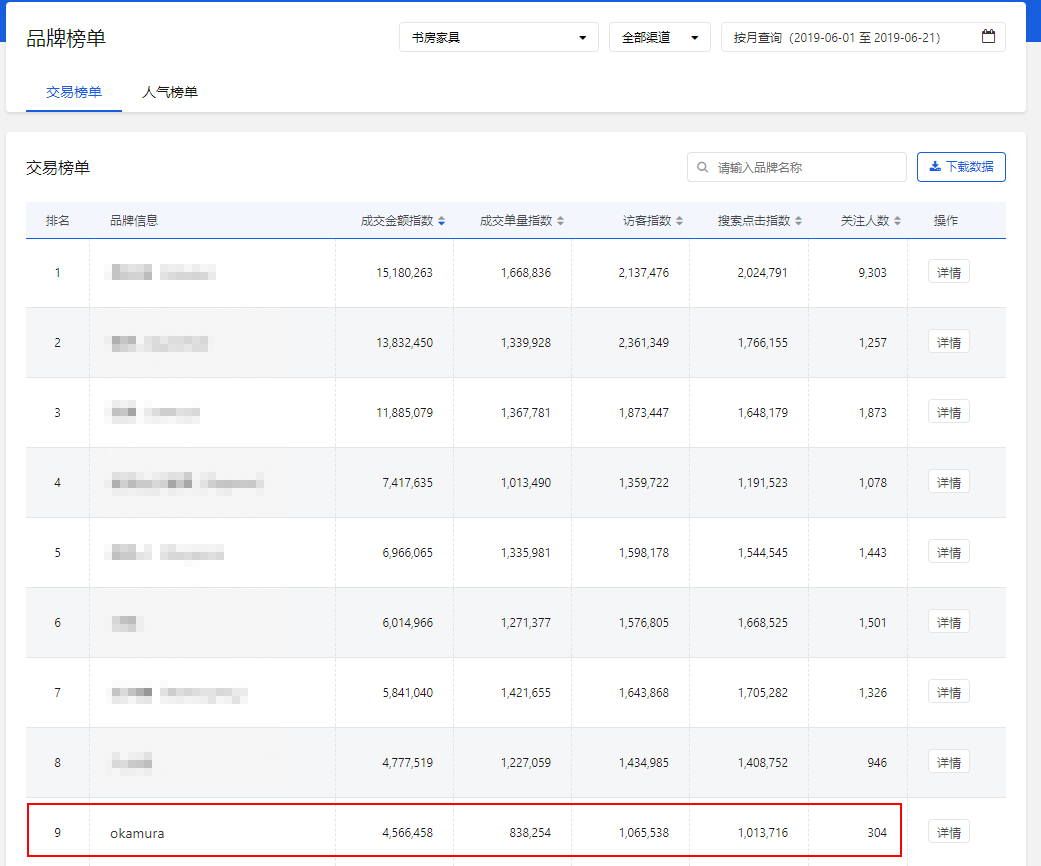Open 详情 for rank 7 brand

(948, 692)
